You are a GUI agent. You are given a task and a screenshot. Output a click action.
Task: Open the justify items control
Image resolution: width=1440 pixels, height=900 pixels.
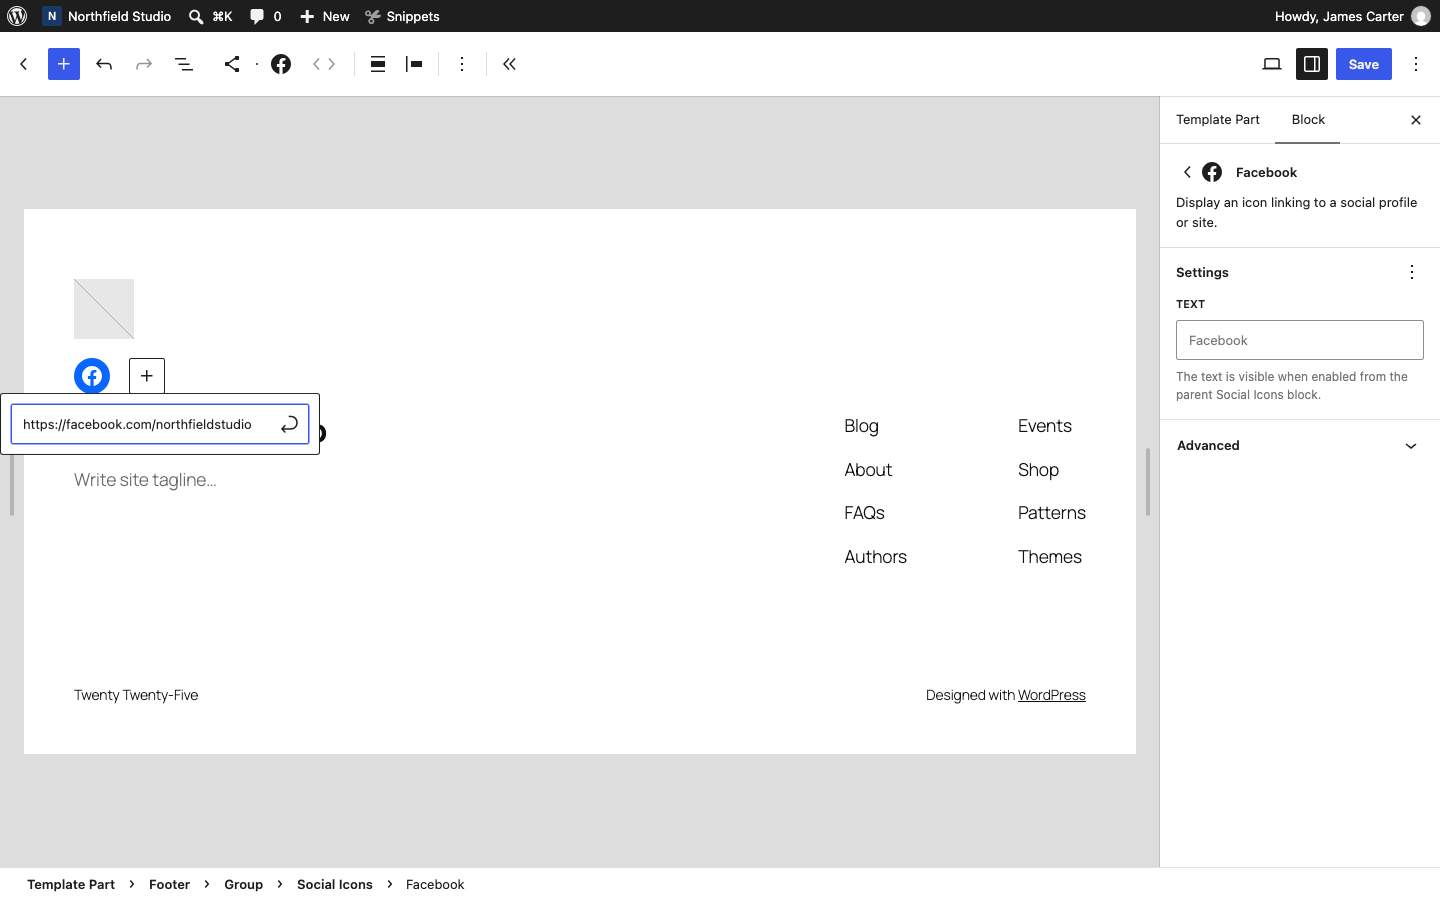coord(414,64)
